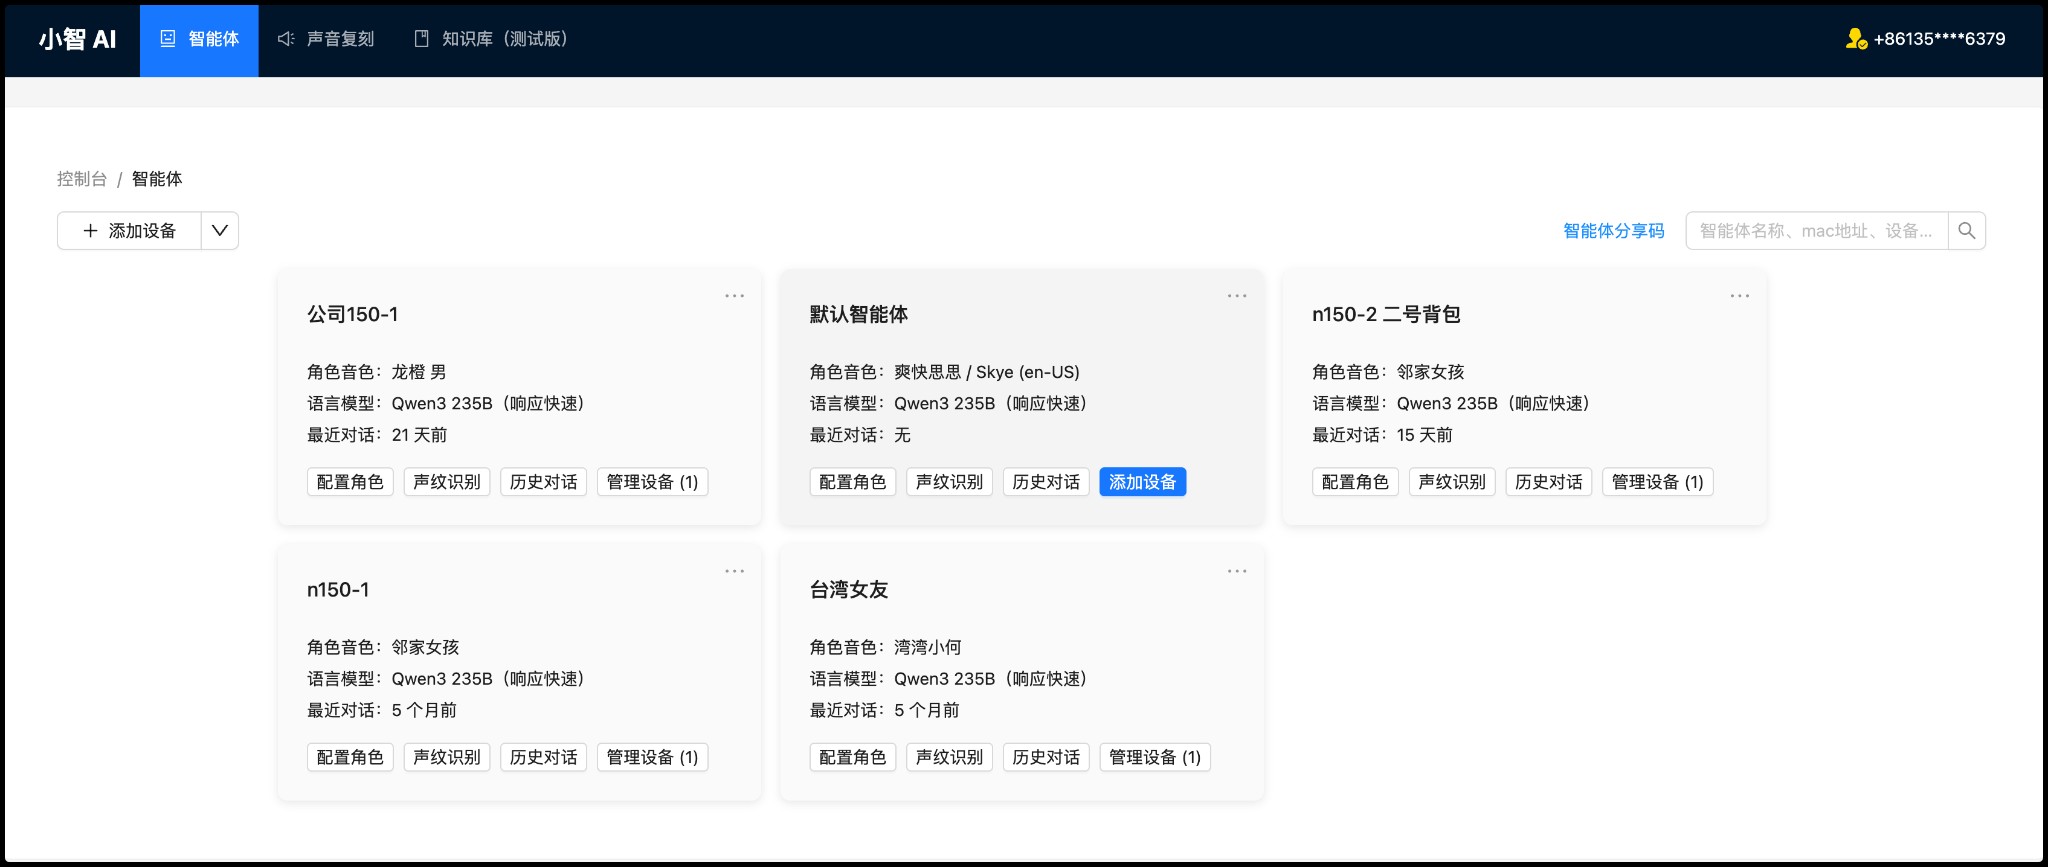Click the user avatar icon
The width and height of the screenshot is (2048, 867).
click(1856, 39)
